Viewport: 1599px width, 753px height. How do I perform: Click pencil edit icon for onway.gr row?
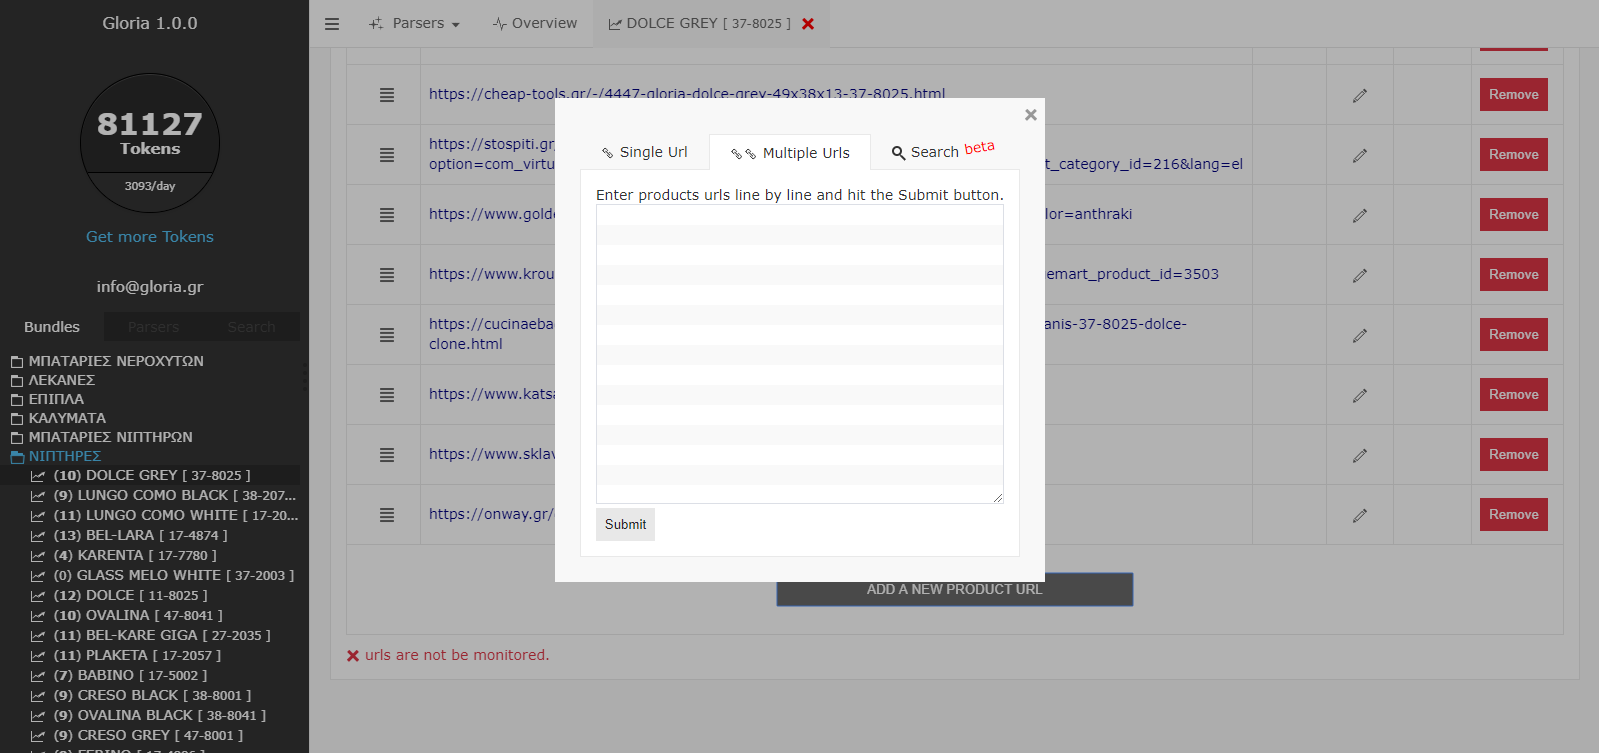point(1359,516)
